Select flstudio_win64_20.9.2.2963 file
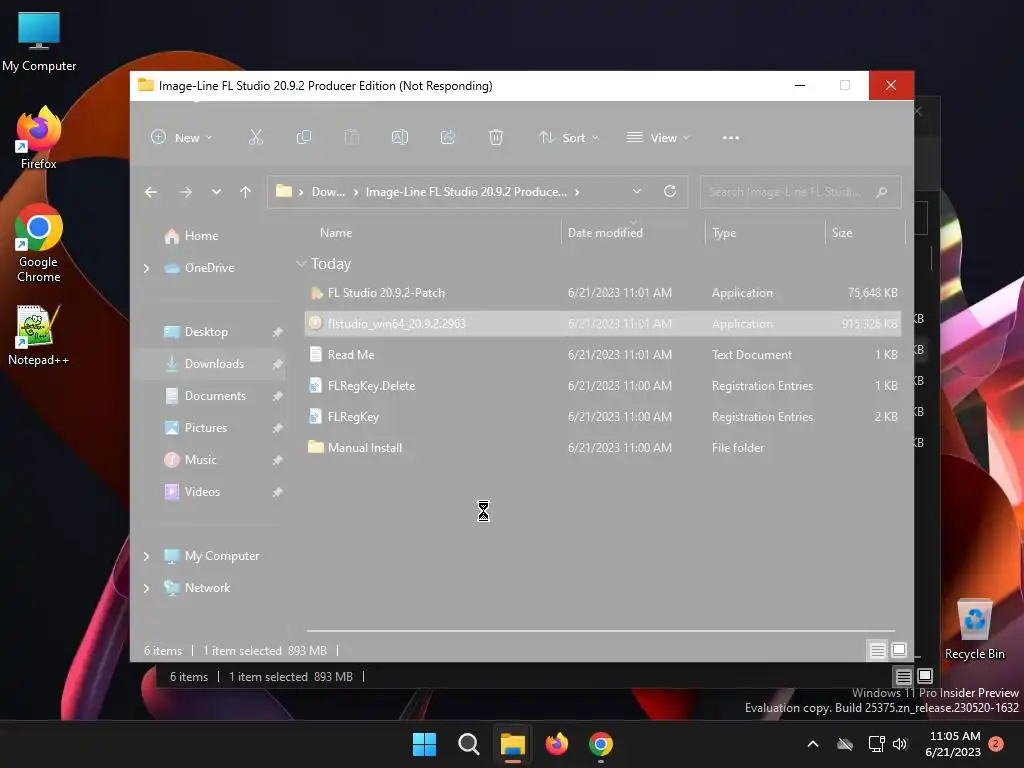The height and width of the screenshot is (768, 1024). point(602,324)
